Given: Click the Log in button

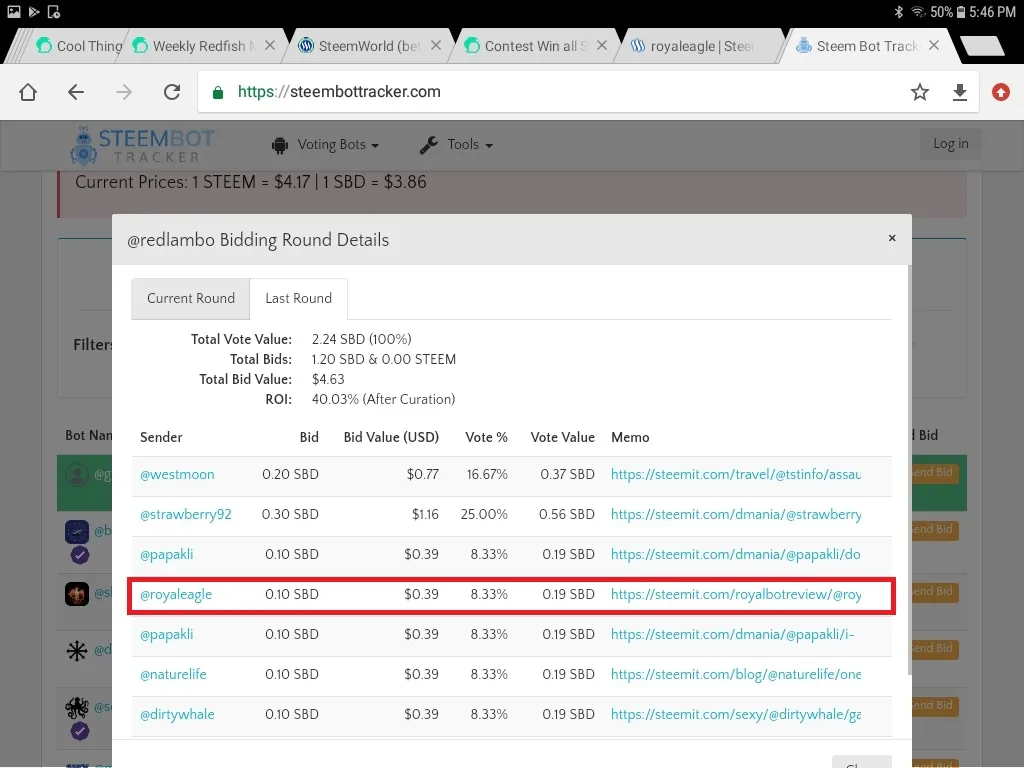Looking at the screenshot, I should (x=950, y=144).
